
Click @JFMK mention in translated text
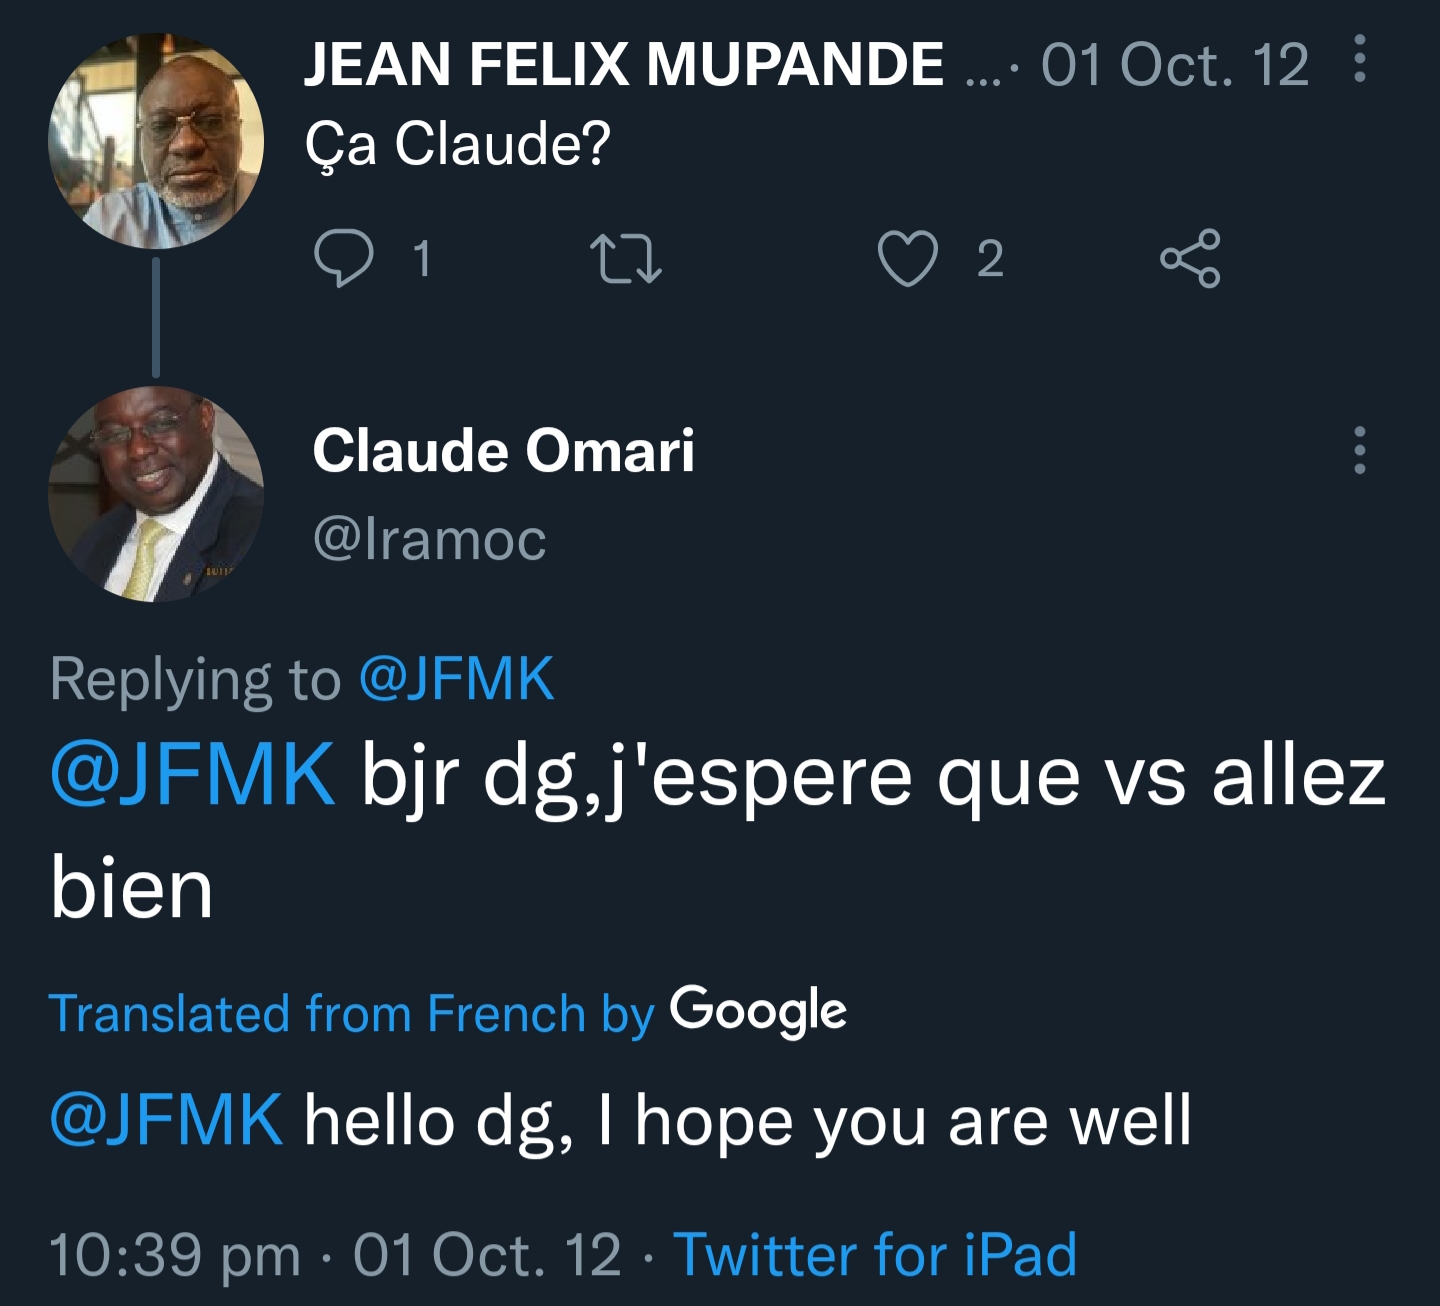click(x=167, y=1120)
